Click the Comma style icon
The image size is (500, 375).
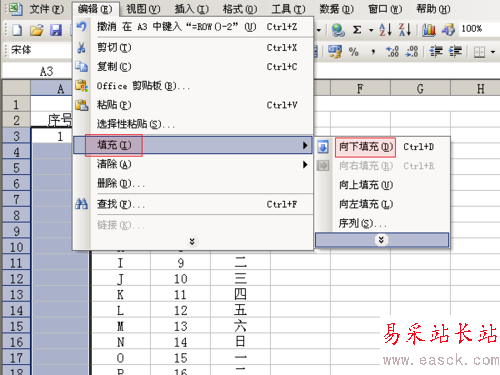coord(373,52)
